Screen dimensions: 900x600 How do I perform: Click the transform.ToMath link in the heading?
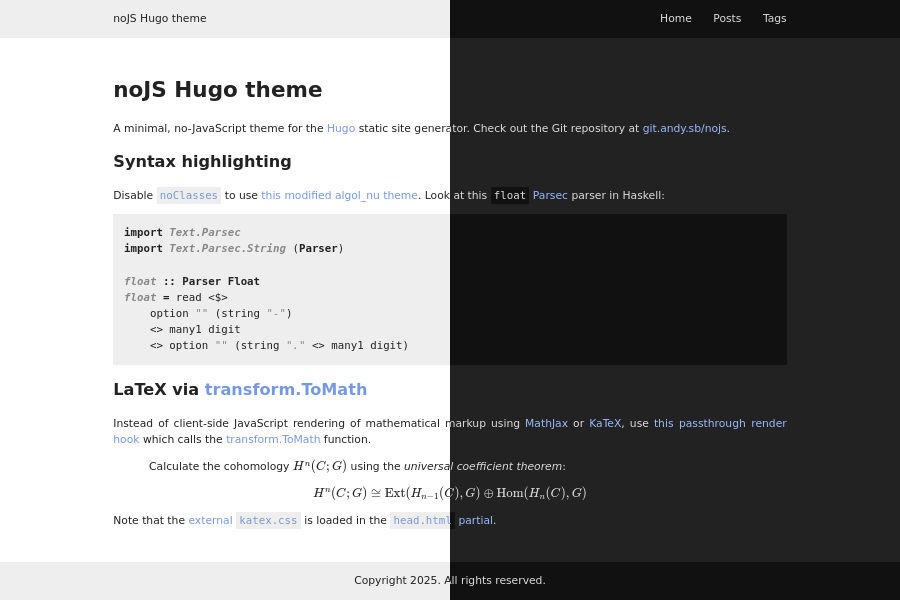[x=285, y=389]
